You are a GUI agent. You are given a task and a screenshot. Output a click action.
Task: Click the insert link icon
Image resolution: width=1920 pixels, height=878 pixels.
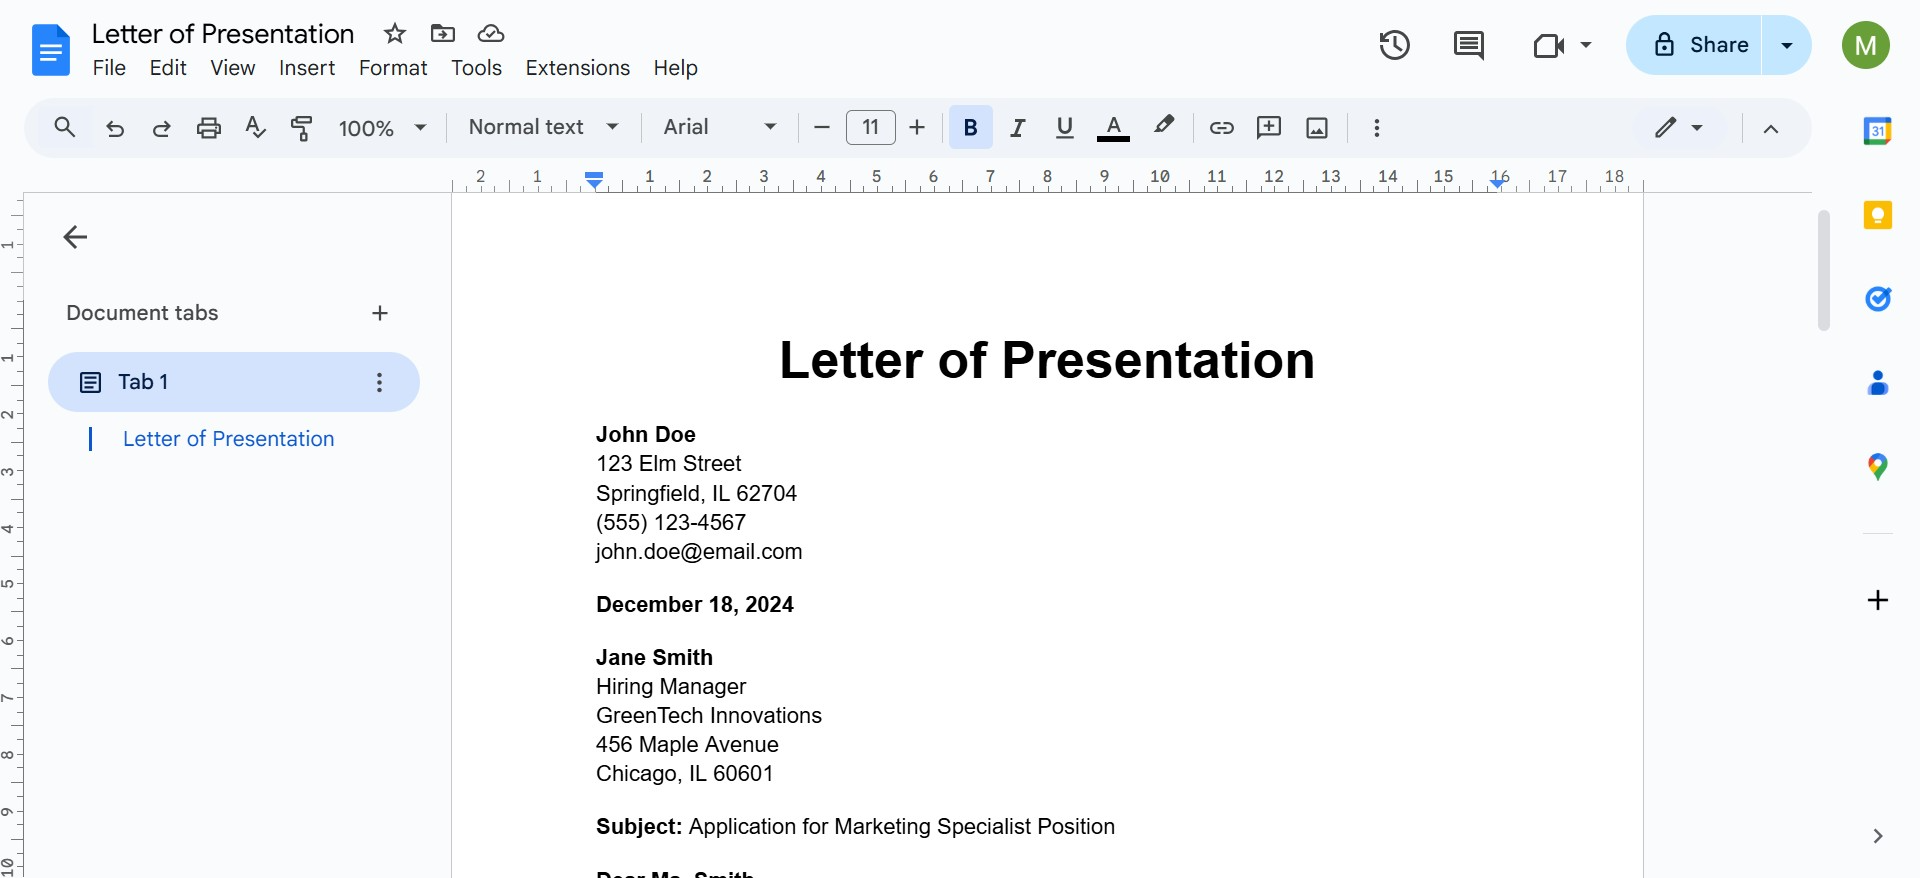tap(1221, 128)
